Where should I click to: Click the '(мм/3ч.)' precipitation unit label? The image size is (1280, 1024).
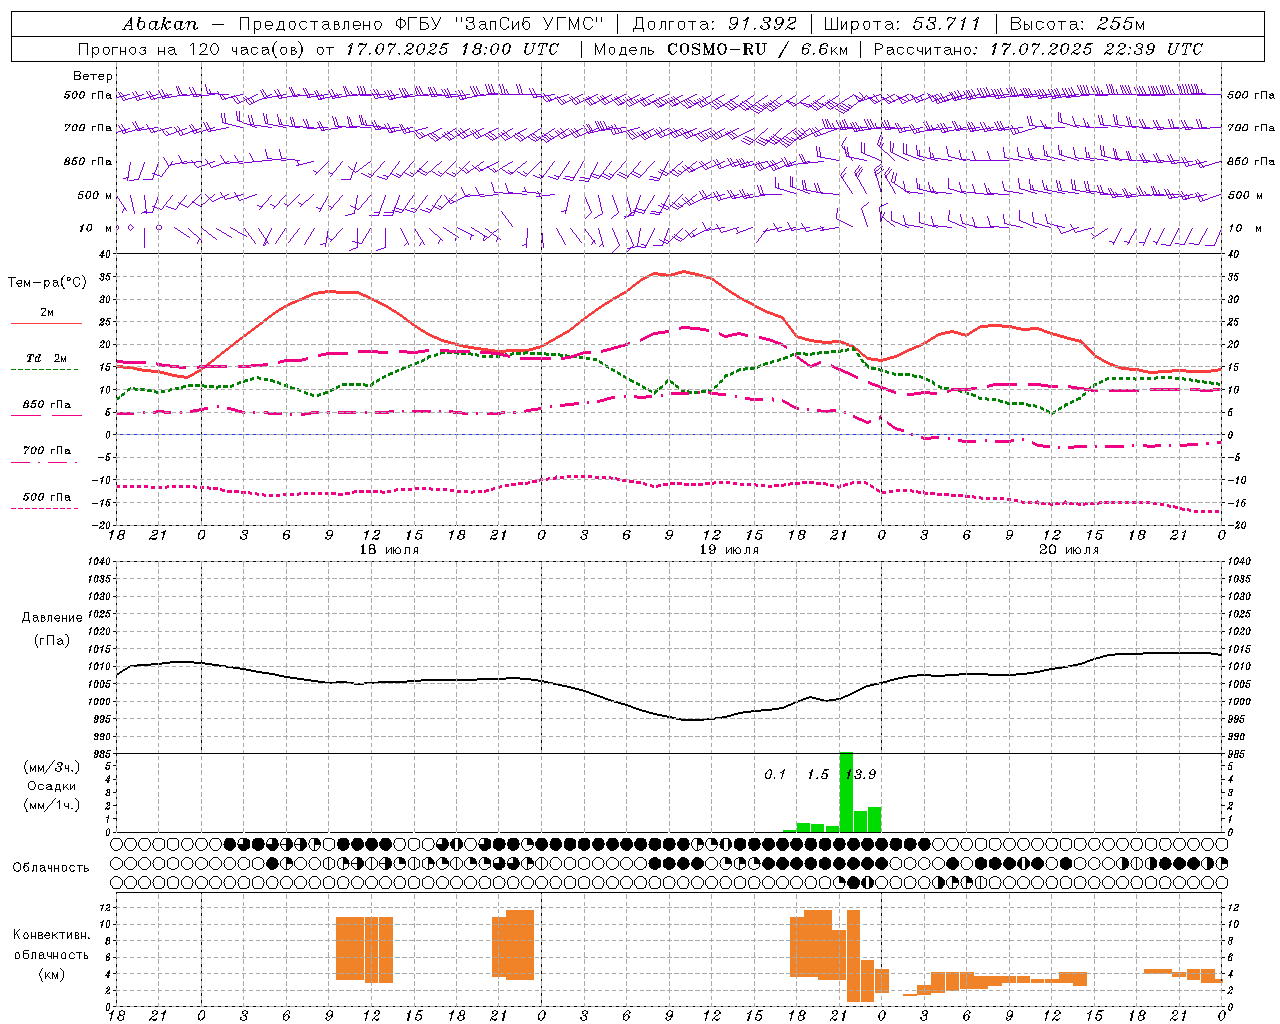[x=51, y=768]
